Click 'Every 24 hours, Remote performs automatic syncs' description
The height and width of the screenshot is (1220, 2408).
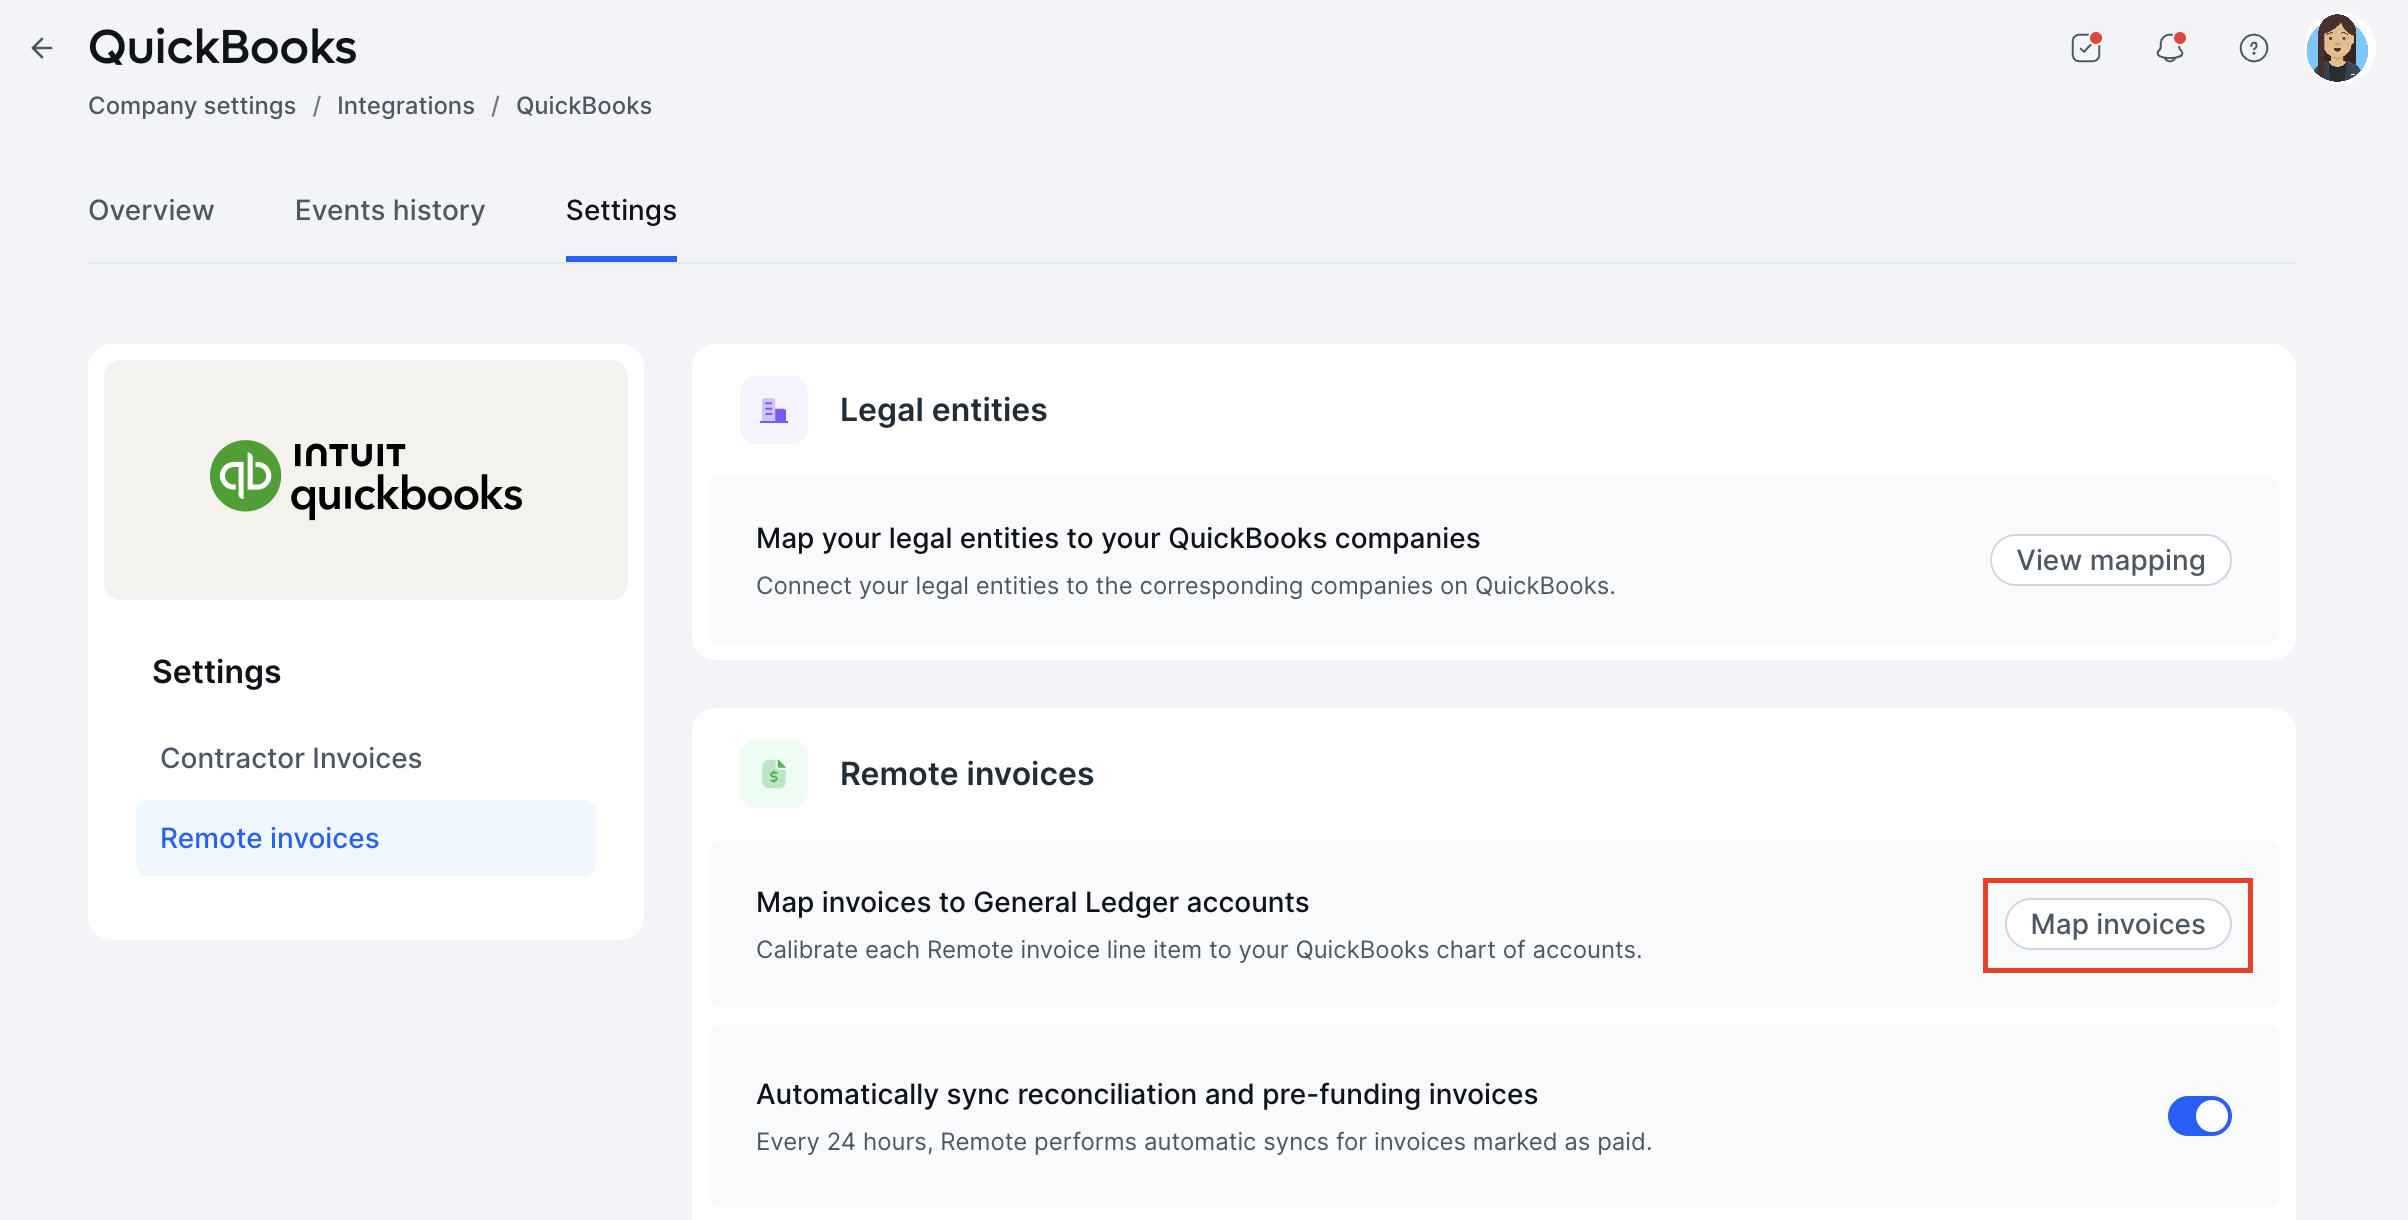click(1204, 1142)
